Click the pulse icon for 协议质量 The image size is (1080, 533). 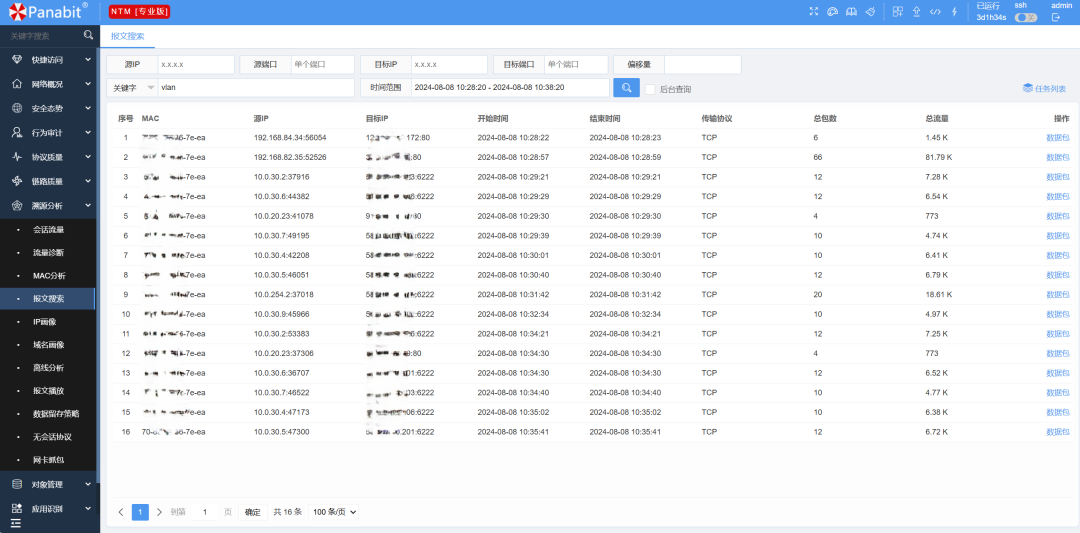tap(17, 156)
